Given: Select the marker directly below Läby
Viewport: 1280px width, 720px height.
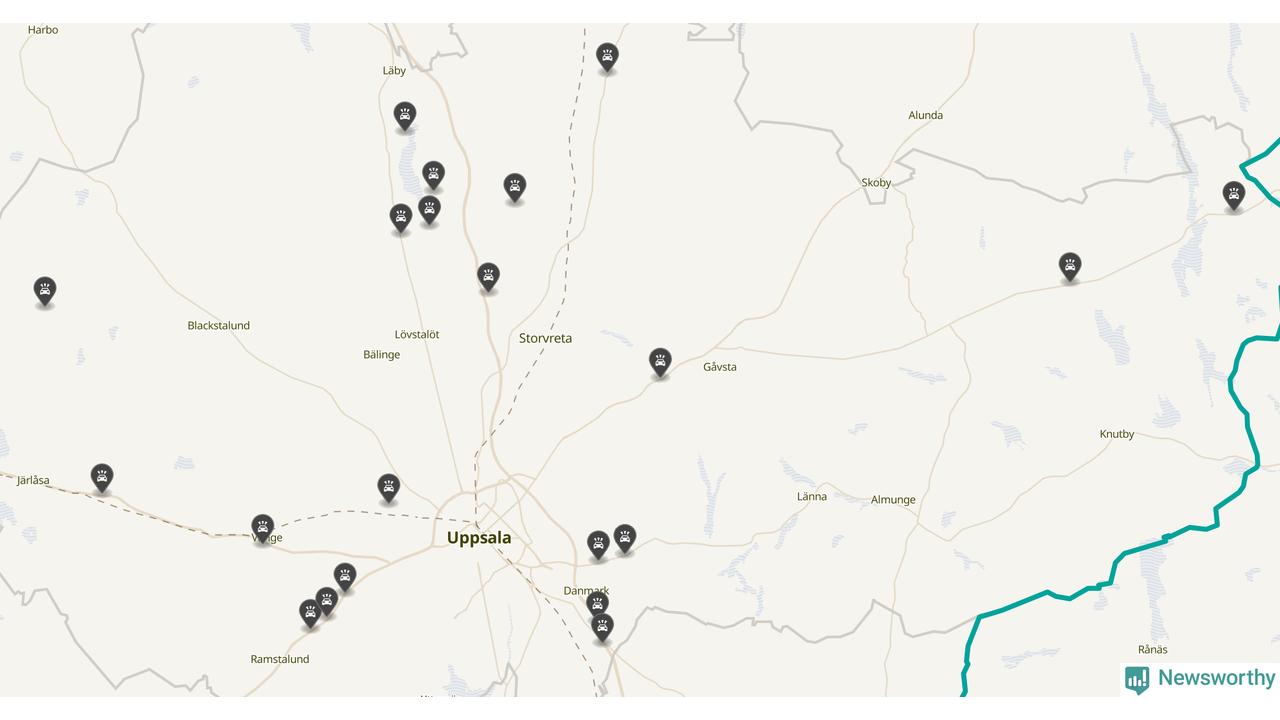Looking at the screenshot, I should (405, 116).
